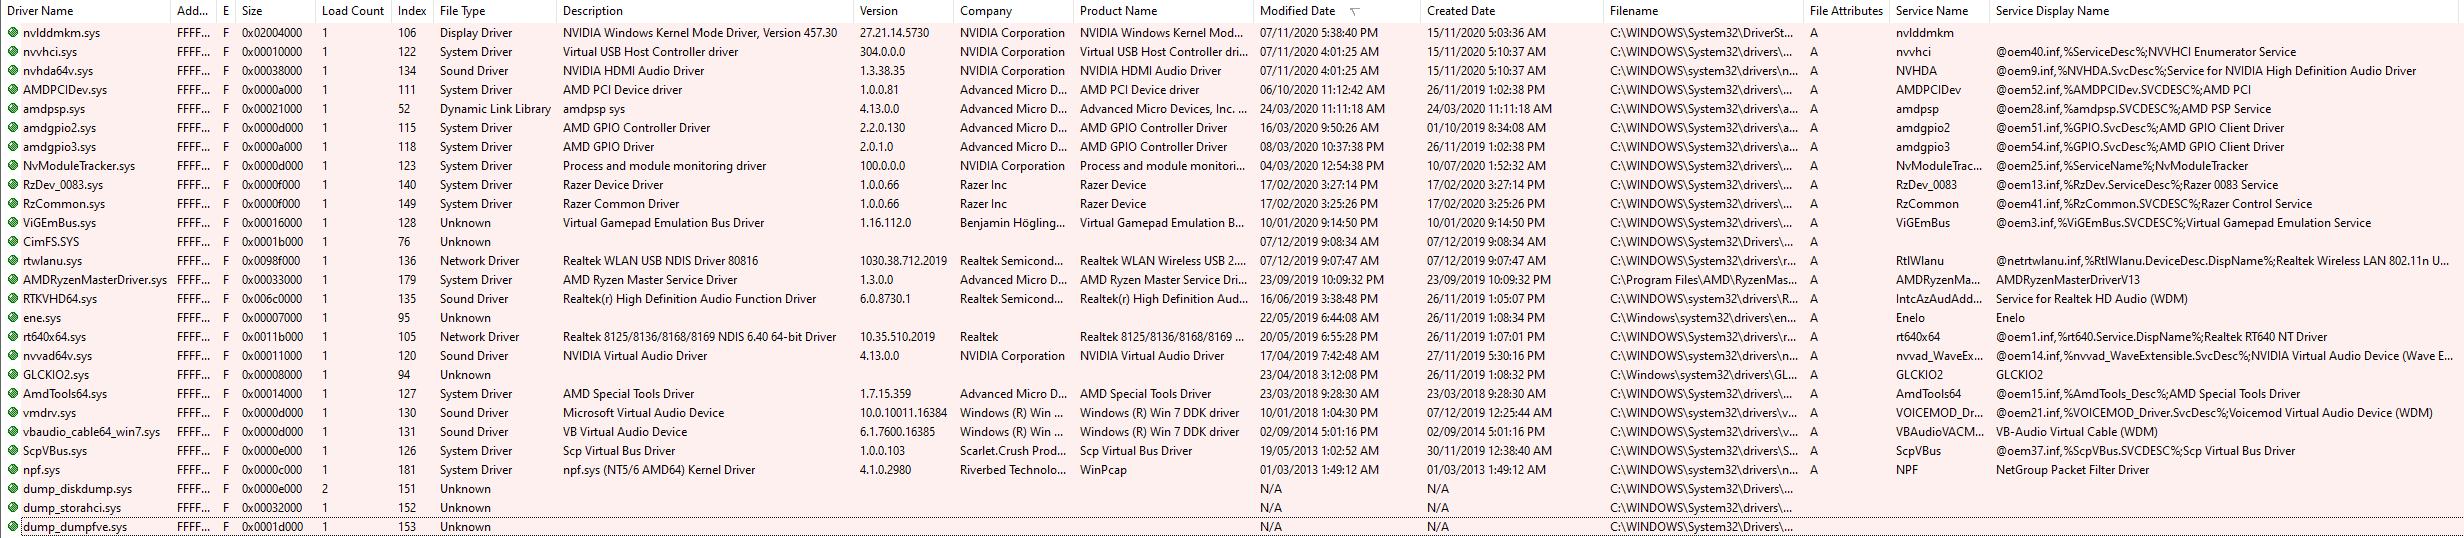Sort by the Created Date column header

click(x=1512, y=11)
